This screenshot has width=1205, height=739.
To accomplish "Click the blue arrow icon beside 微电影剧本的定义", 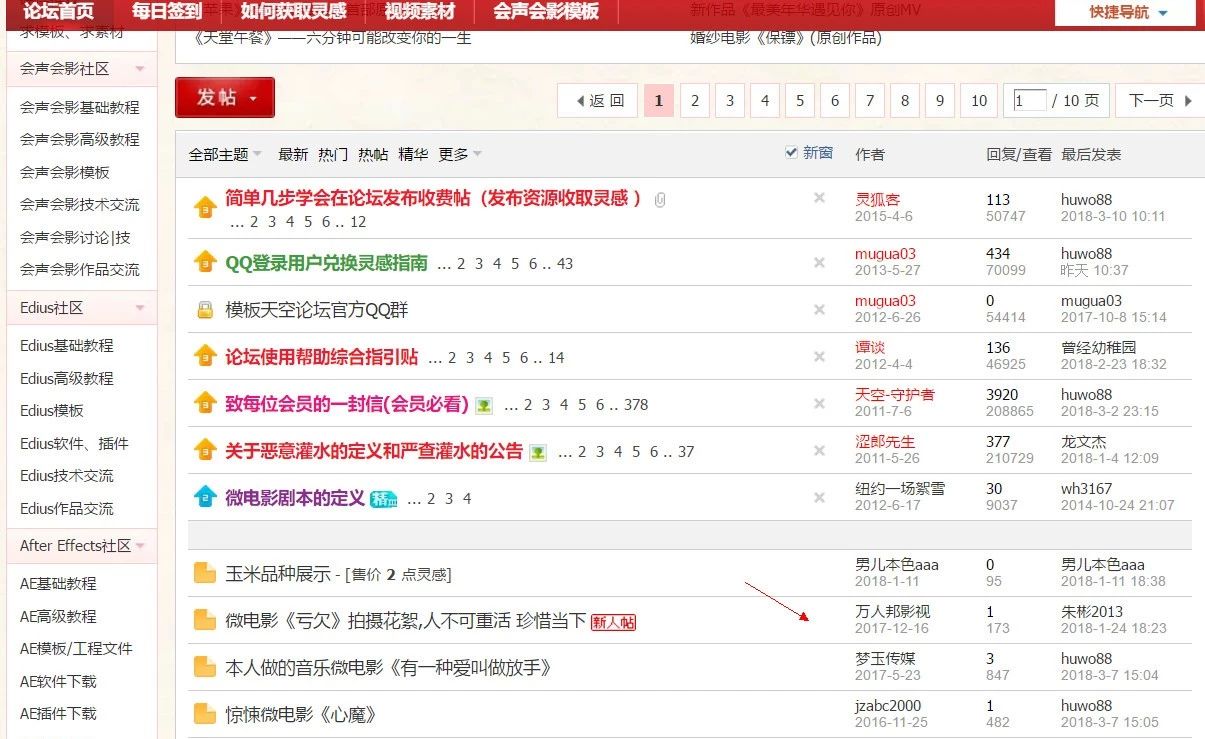I will [x=204, y=497].
